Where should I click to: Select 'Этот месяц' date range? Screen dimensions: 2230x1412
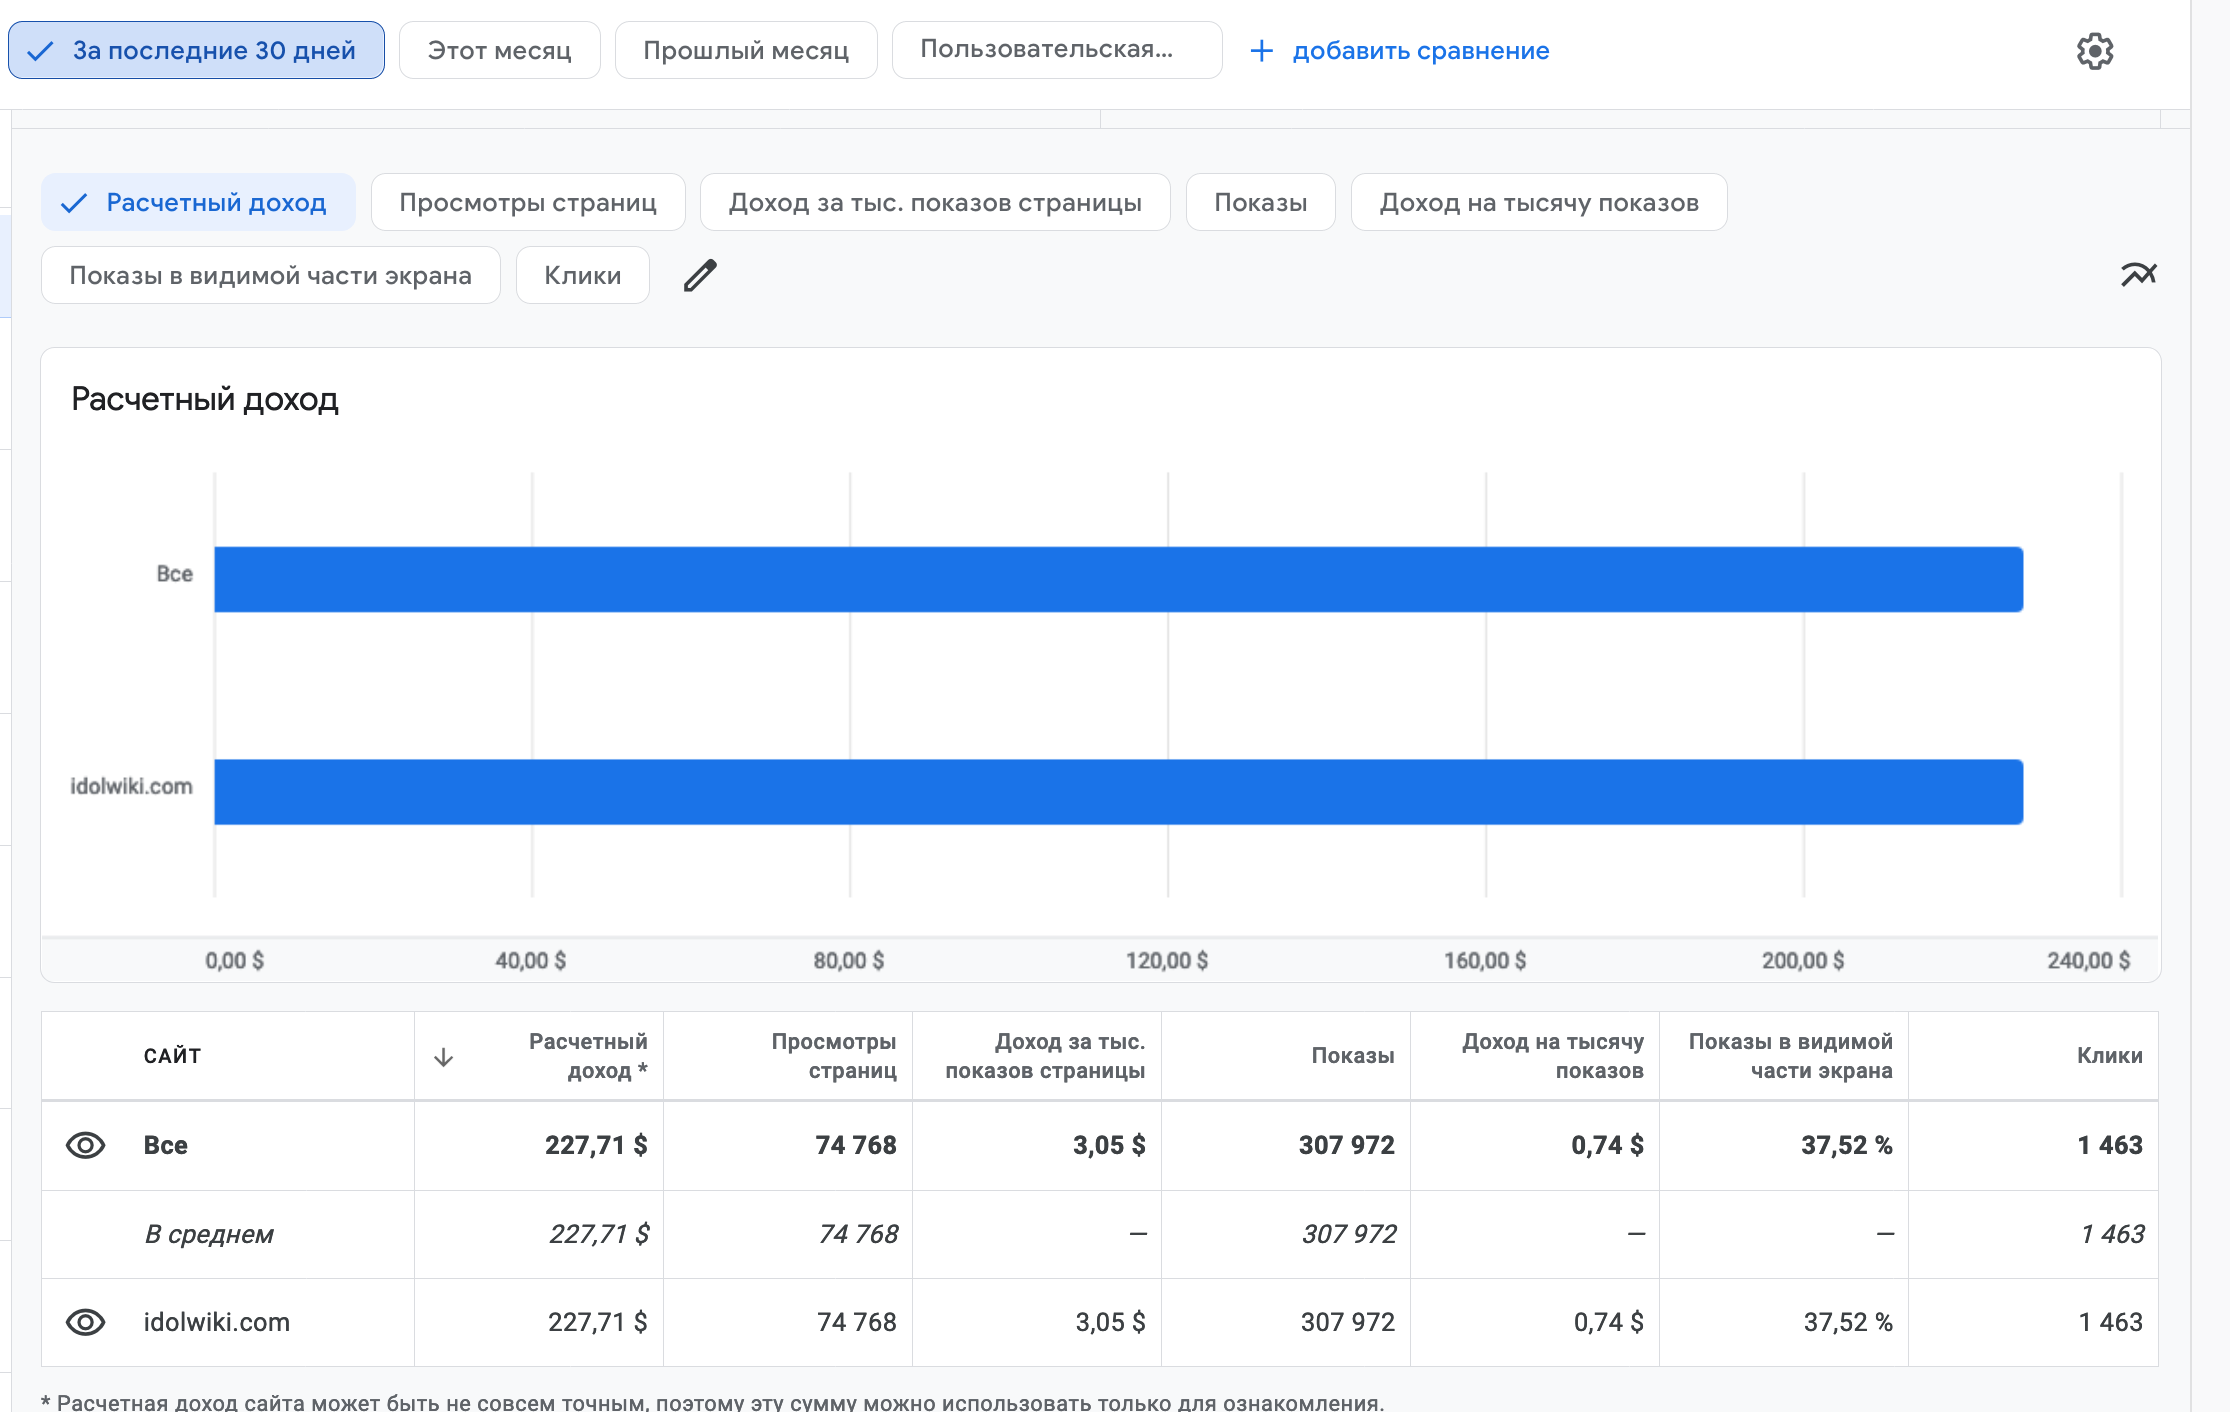coord(499,50)
